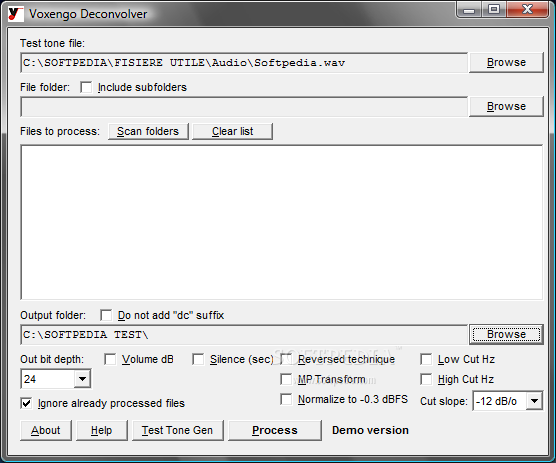Open the Out bit depth dropdown
556x463 pixels.
(x=82, y=379)
